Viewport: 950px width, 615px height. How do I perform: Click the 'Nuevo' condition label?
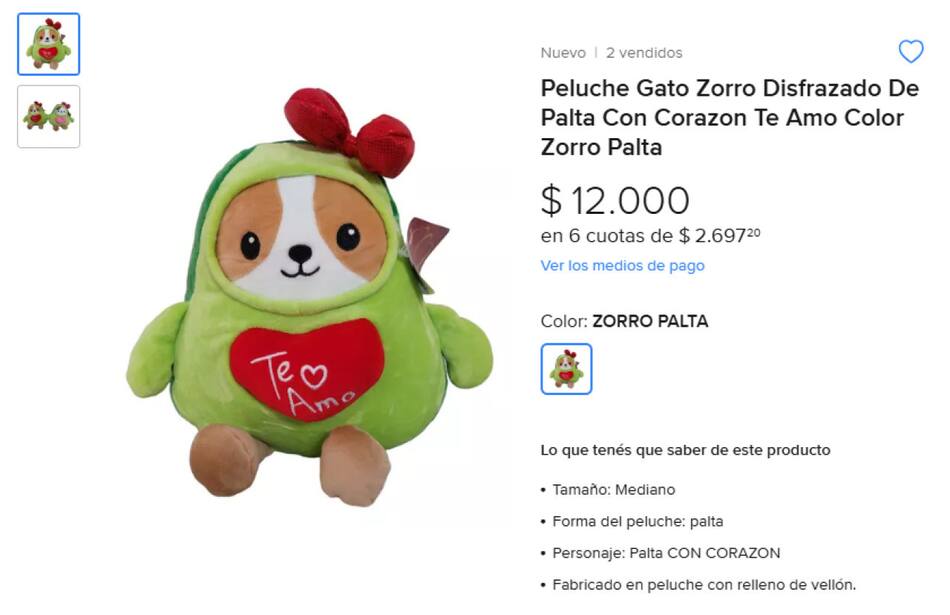pos(563,53)
